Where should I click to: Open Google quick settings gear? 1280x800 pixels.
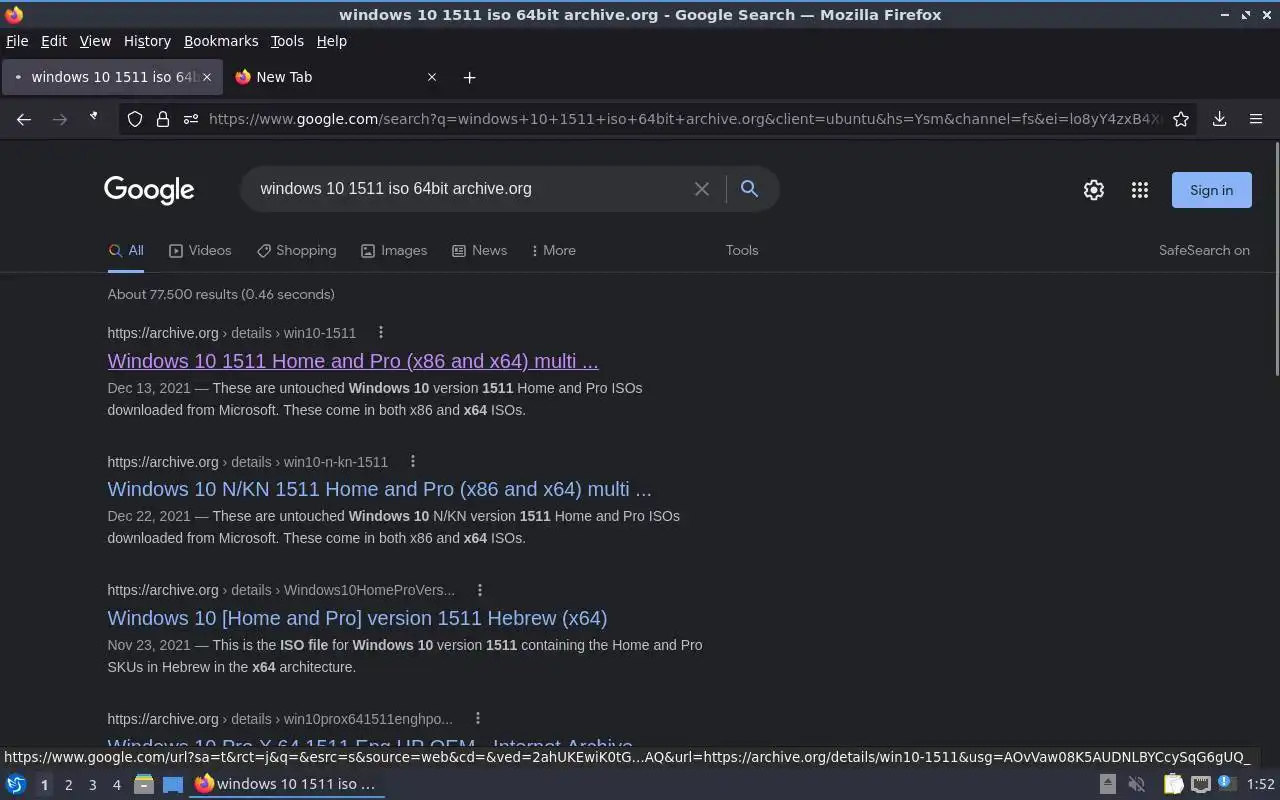(1094, 190)
